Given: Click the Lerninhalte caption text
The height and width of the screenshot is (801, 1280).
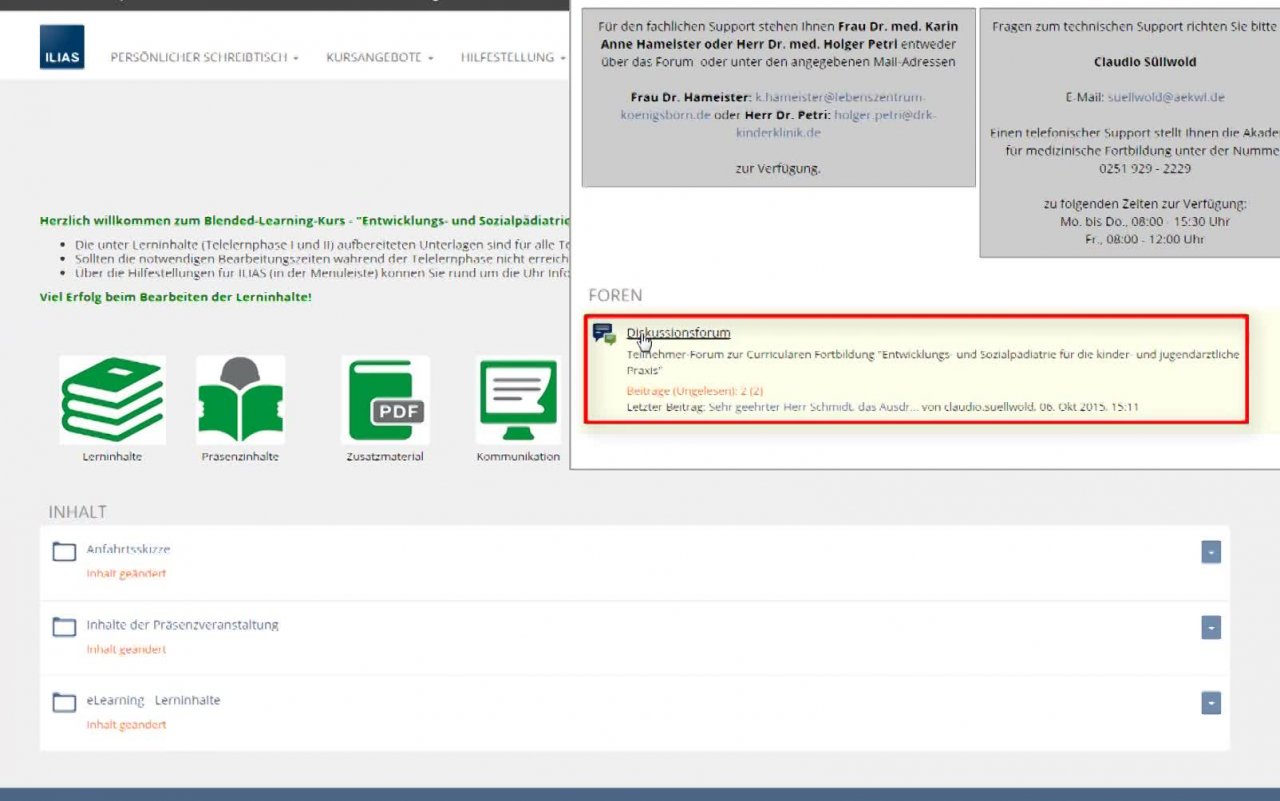Looking at the screenshot, I should [x=112, y=457].
